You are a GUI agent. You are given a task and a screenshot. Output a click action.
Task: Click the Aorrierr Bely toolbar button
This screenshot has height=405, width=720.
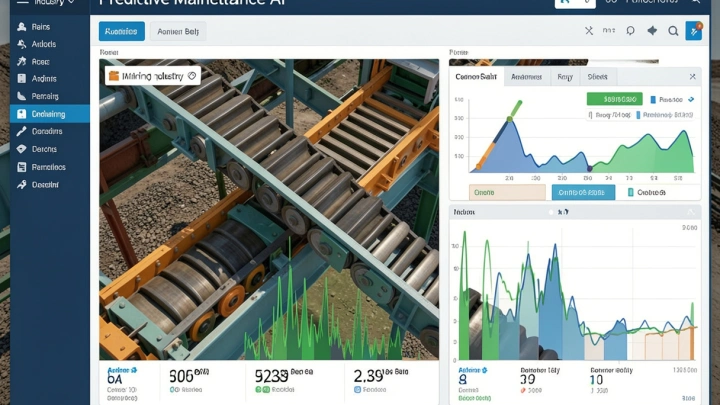(x=178, y=31)
